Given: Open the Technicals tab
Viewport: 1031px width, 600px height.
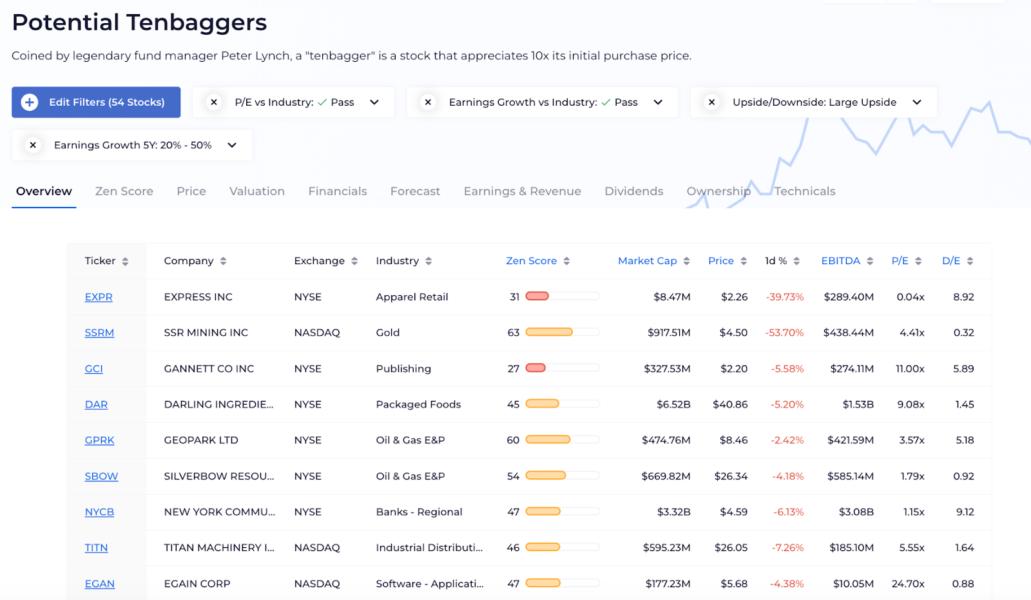Looking at the screenshot, I should coord(805,191).
